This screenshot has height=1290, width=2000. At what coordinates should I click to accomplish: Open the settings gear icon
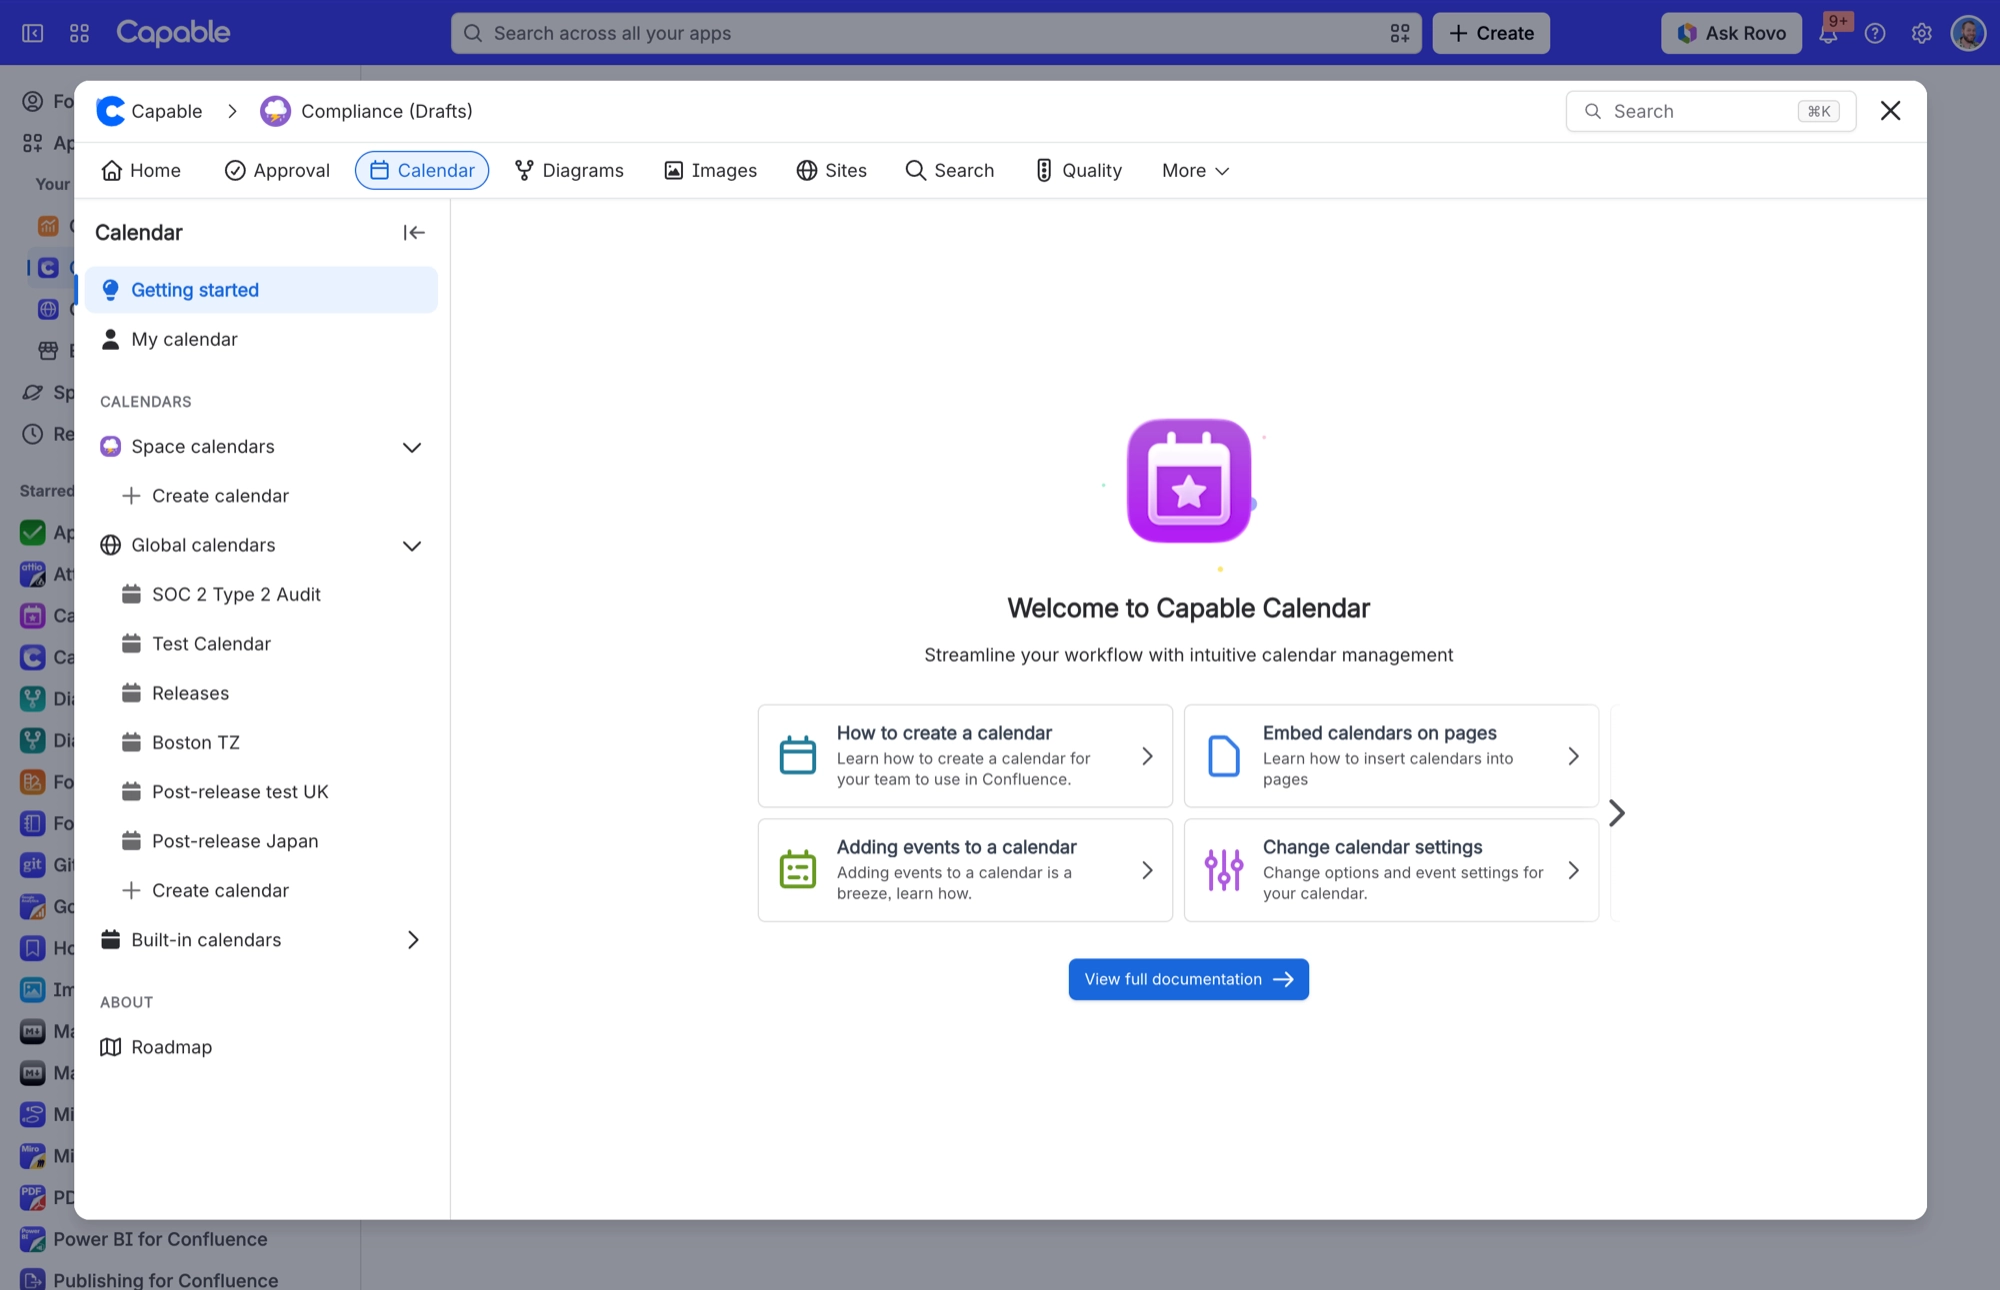(x=1921, y=33)
